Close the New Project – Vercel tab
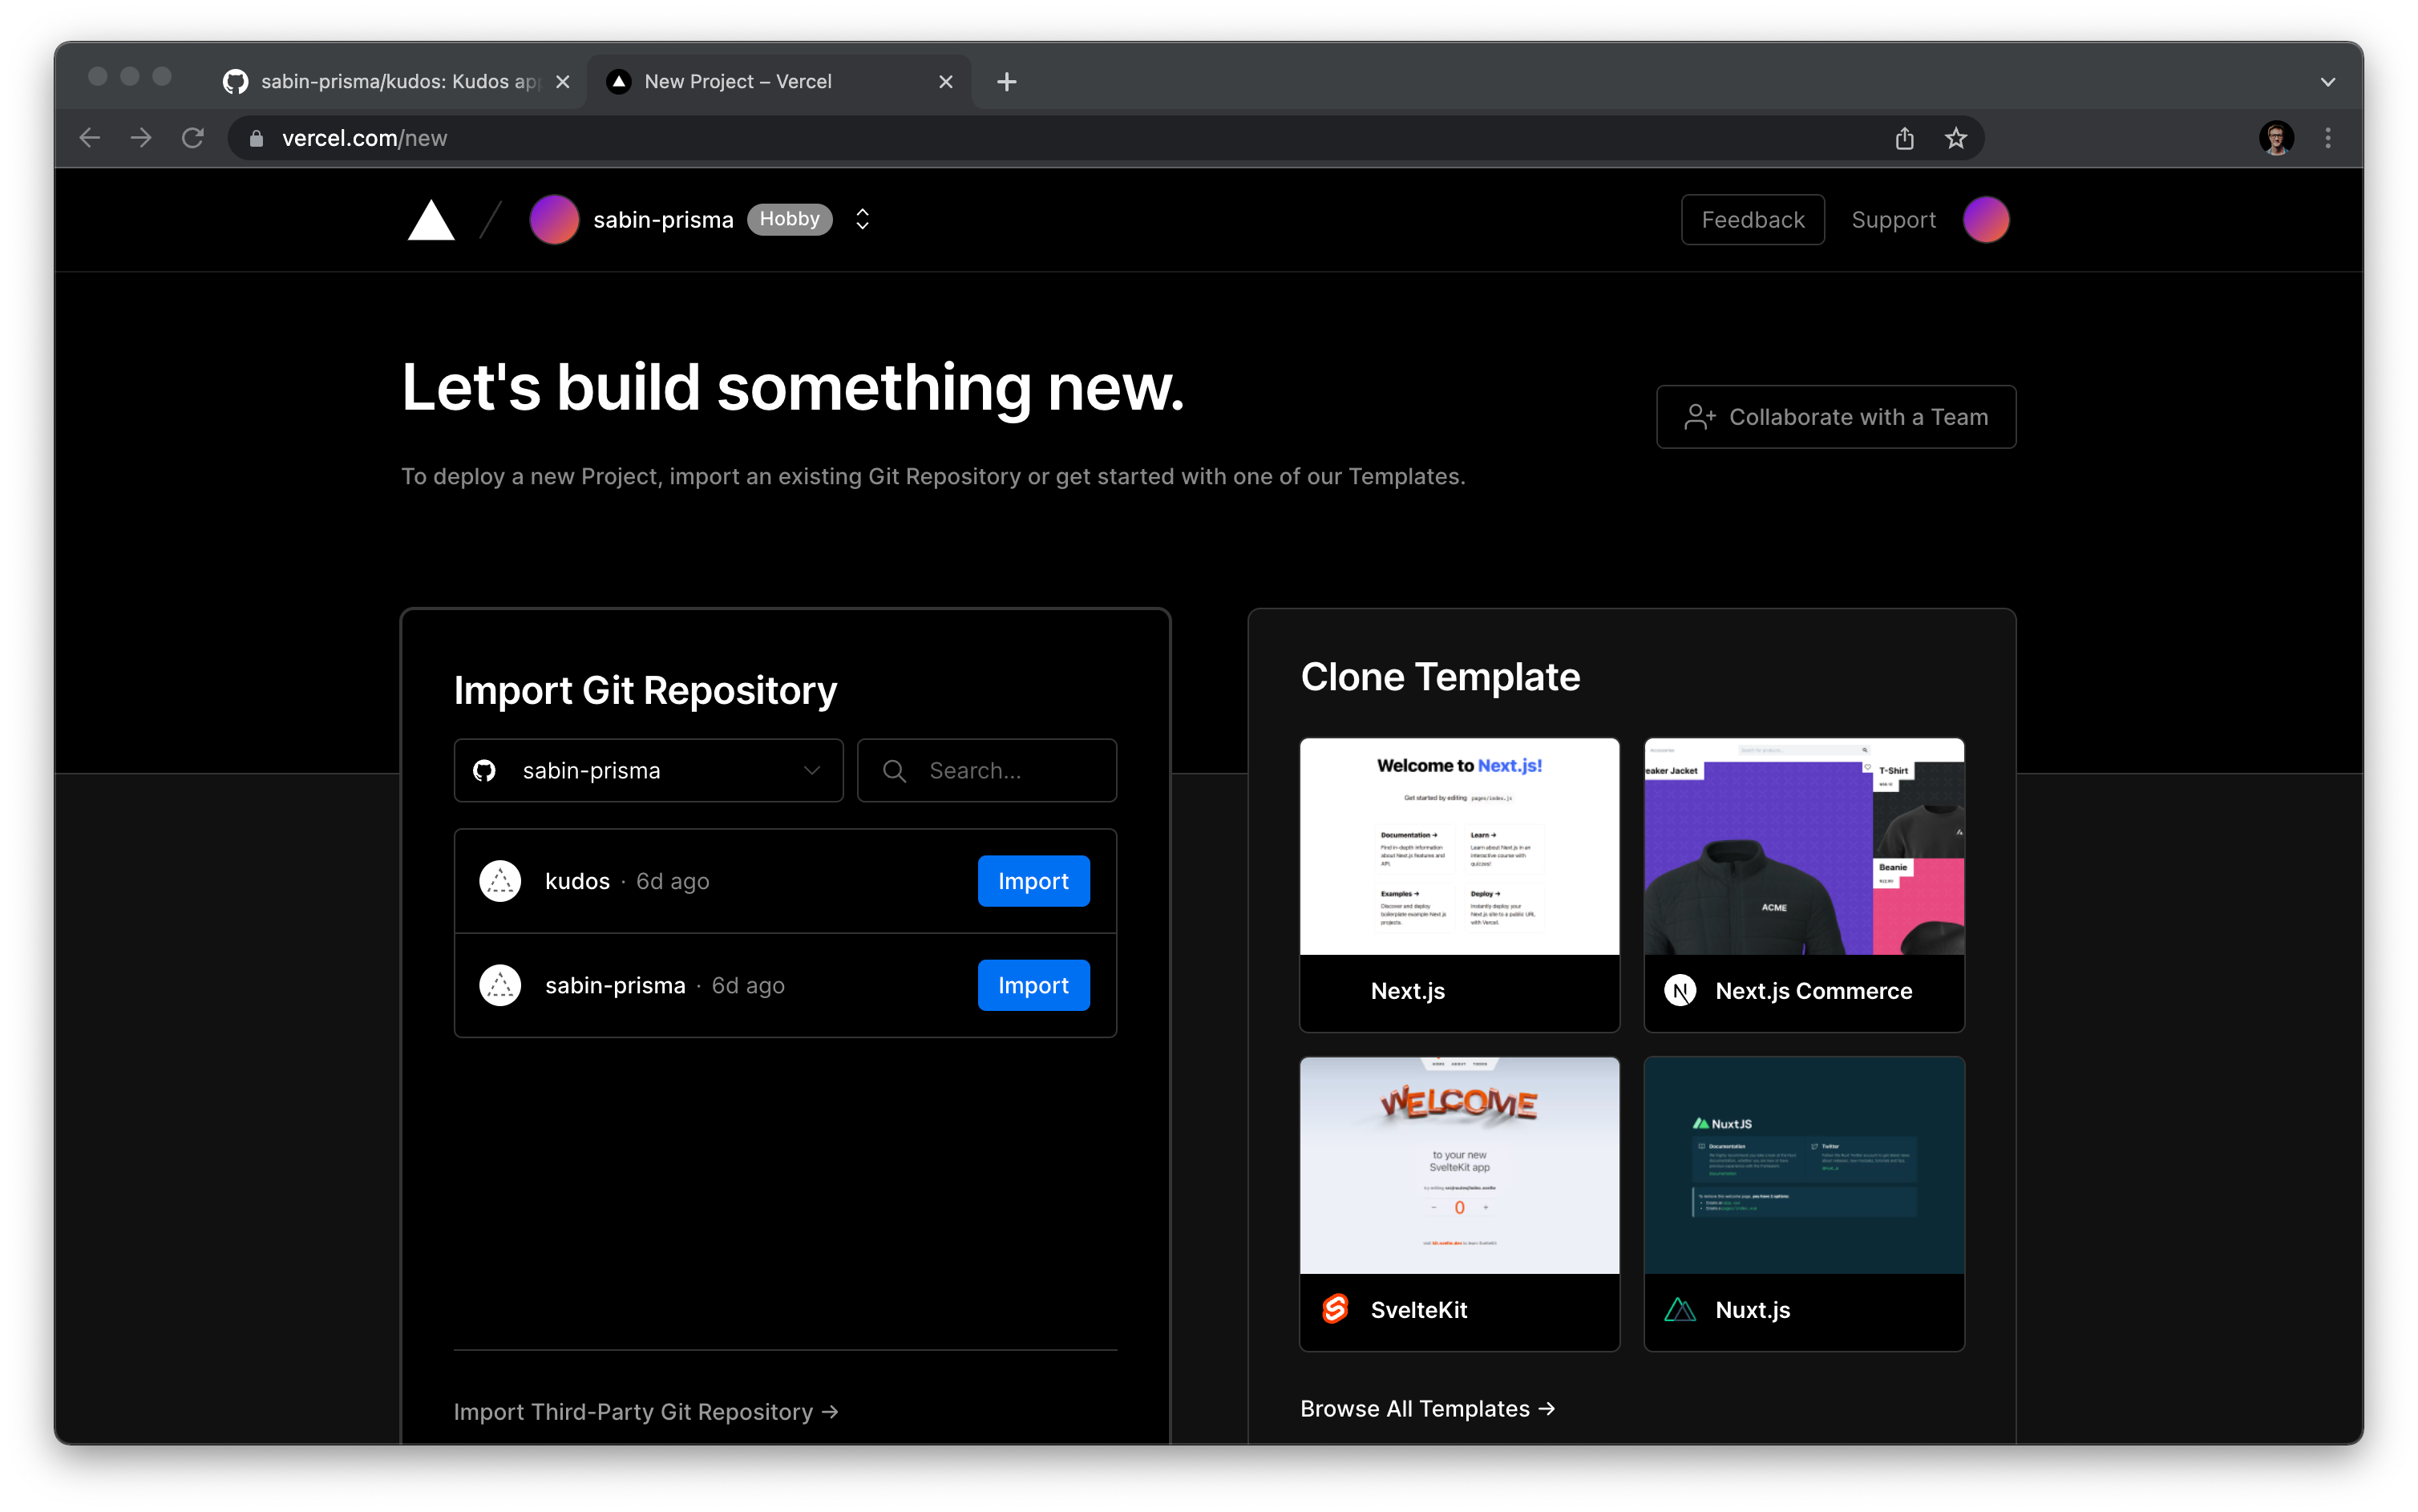The height and width of the screenshot is (1512, 2418). click(945, 82)
